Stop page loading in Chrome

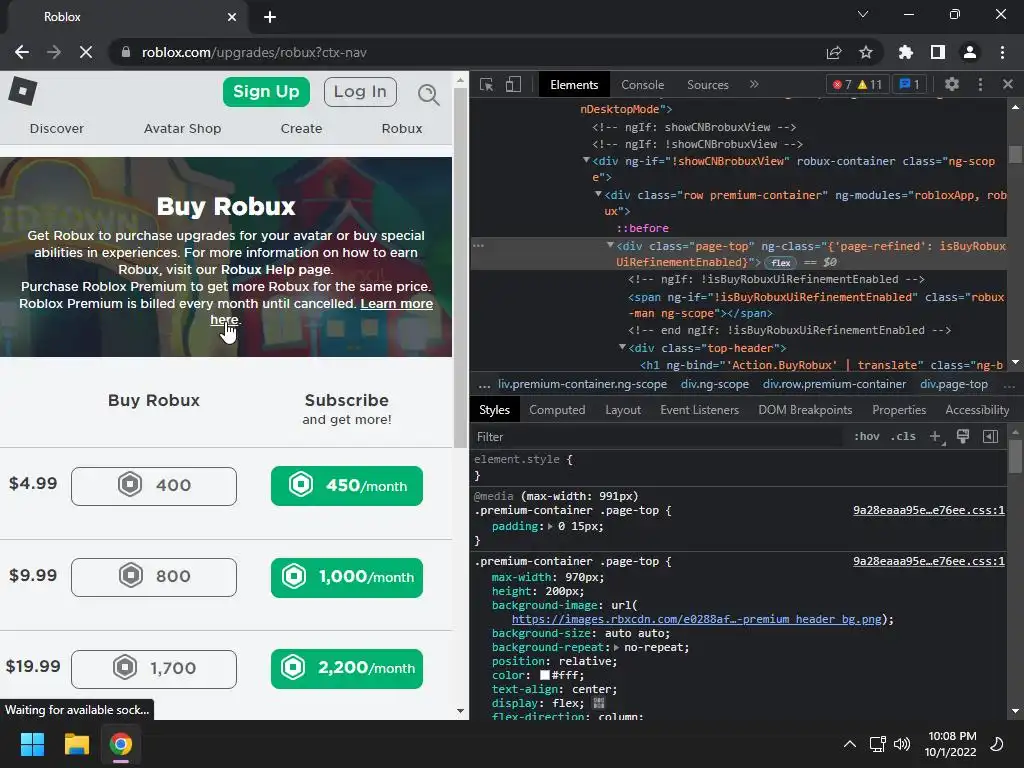pyautogui.click(x=86, y=52)
